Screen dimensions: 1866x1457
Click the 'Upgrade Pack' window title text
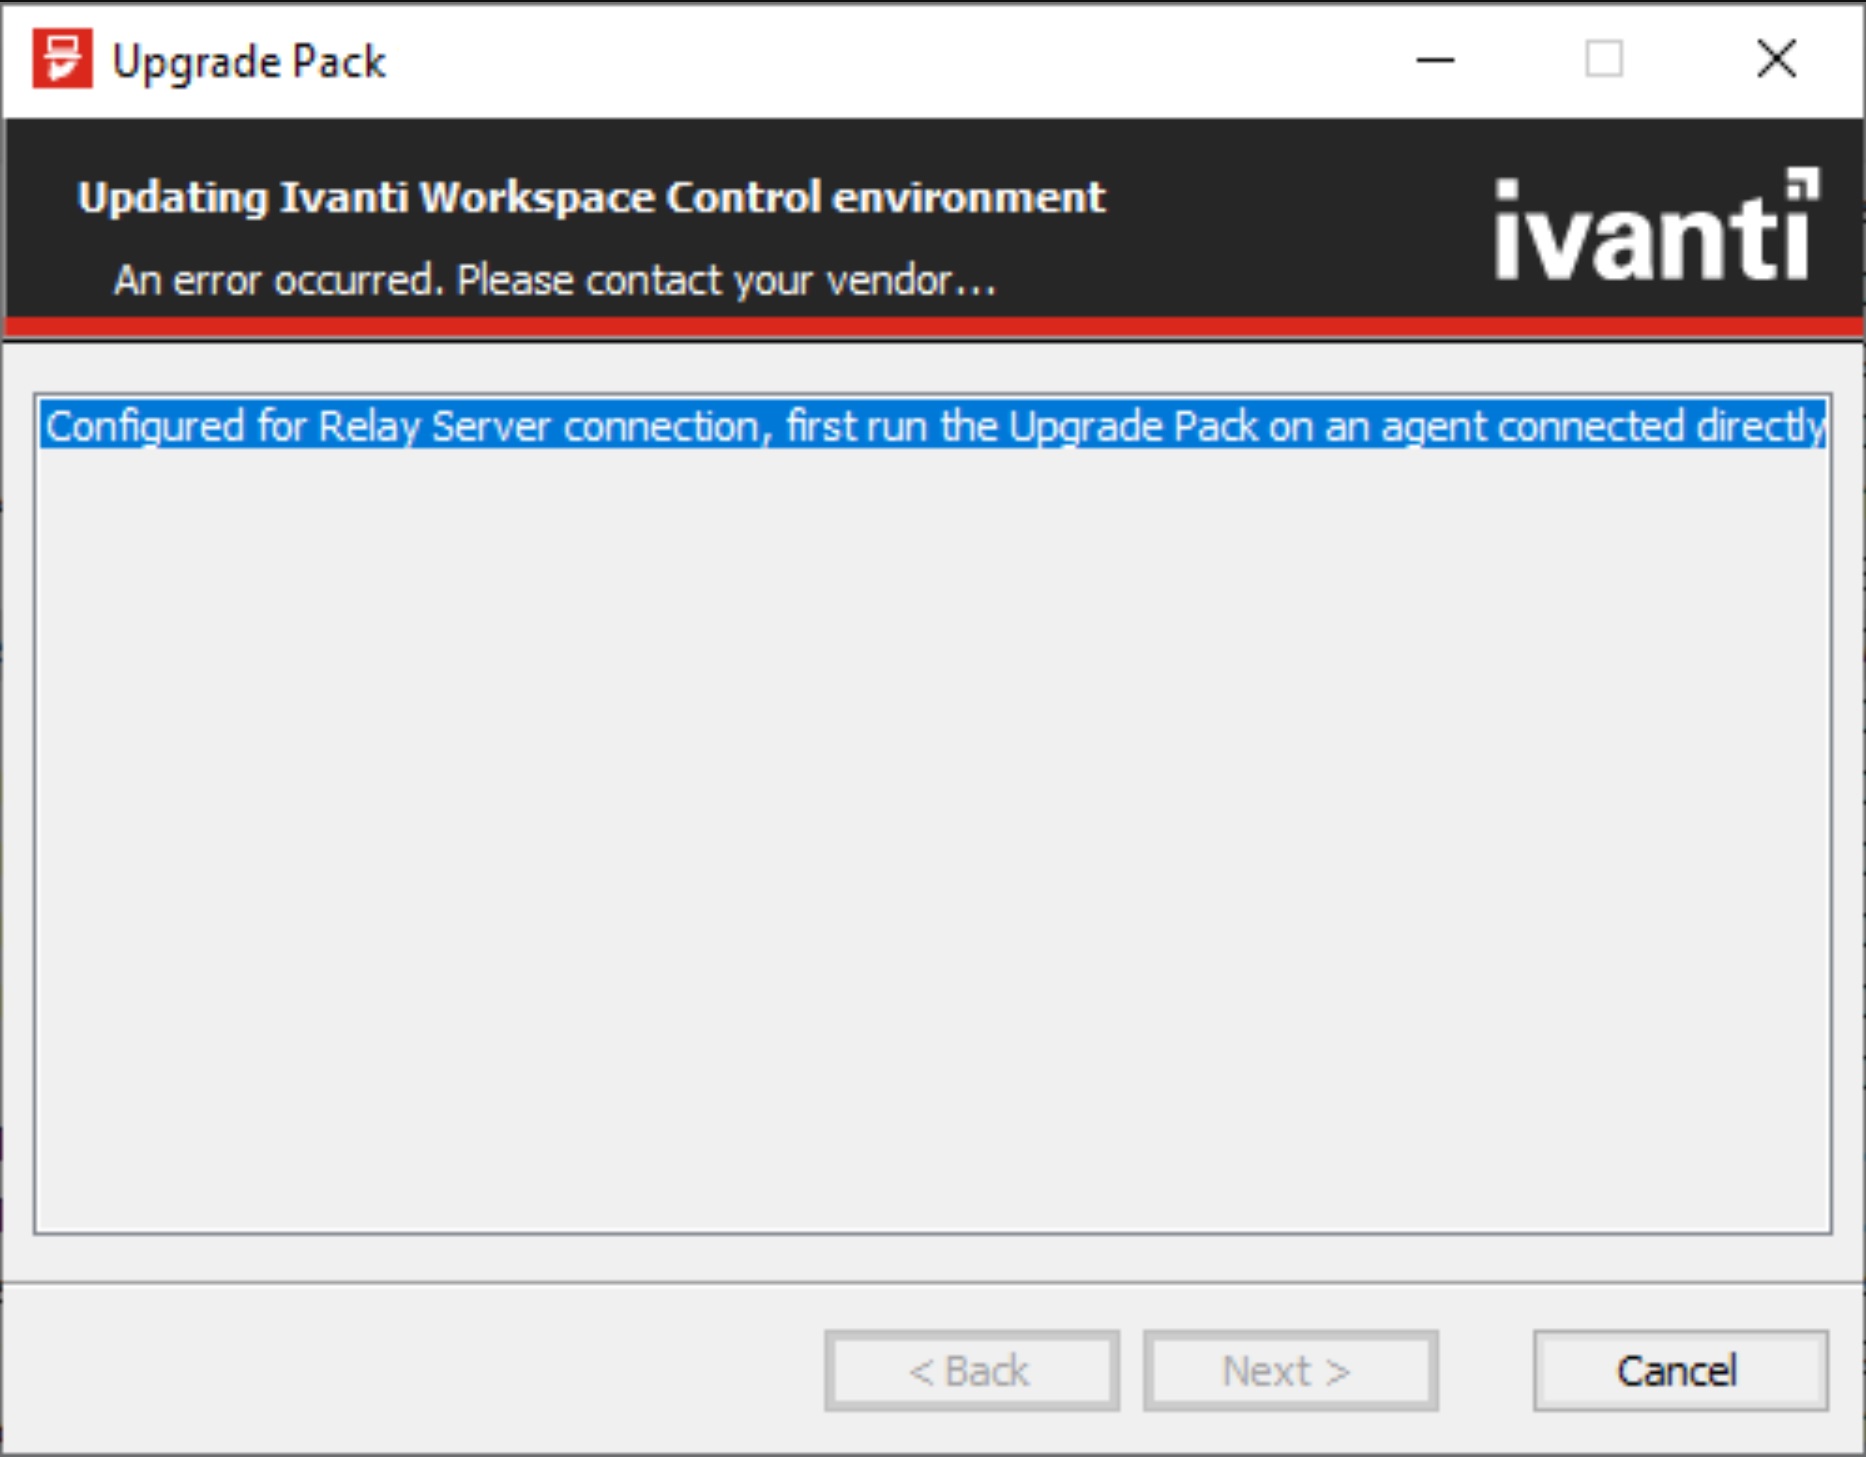click(249, 62)
